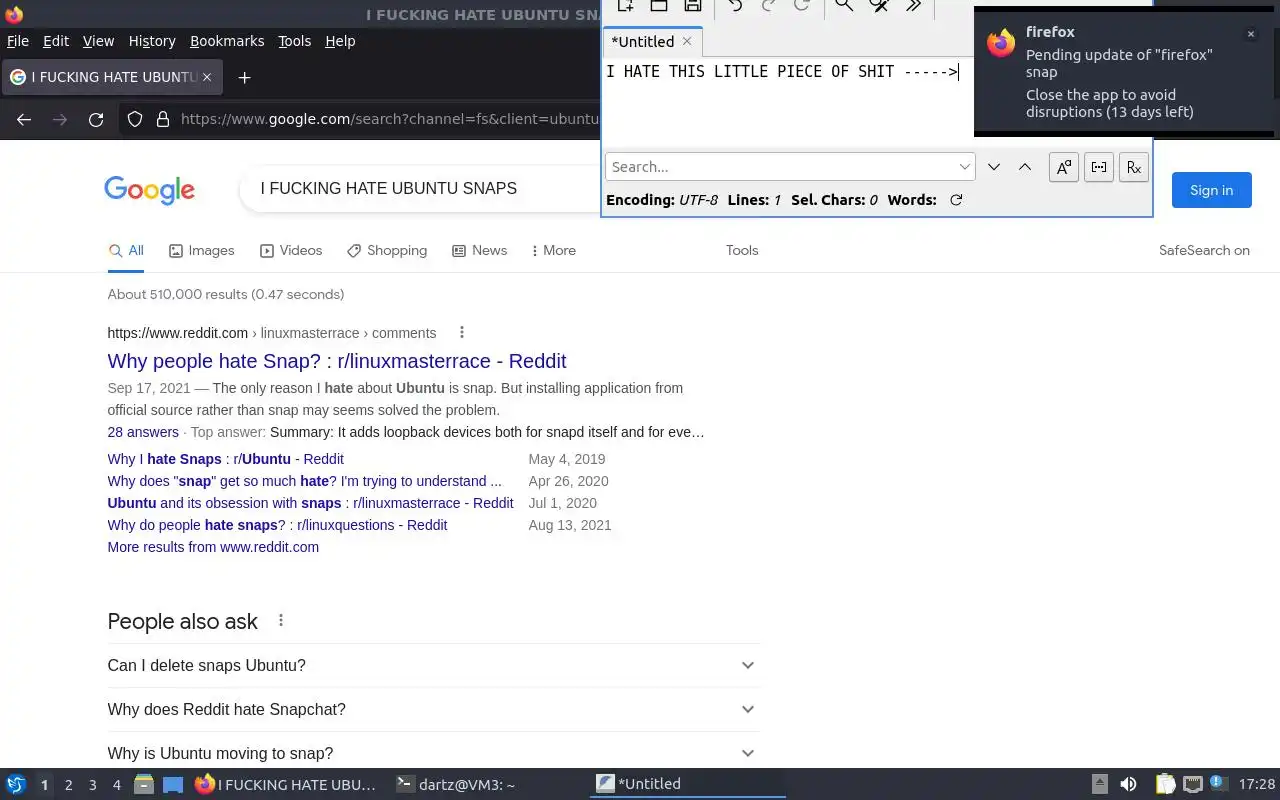Expand the editor toolbar overflow chevrons
Image resolution: width=1280 pixels, height=800 pixels.
coord(913,6)
